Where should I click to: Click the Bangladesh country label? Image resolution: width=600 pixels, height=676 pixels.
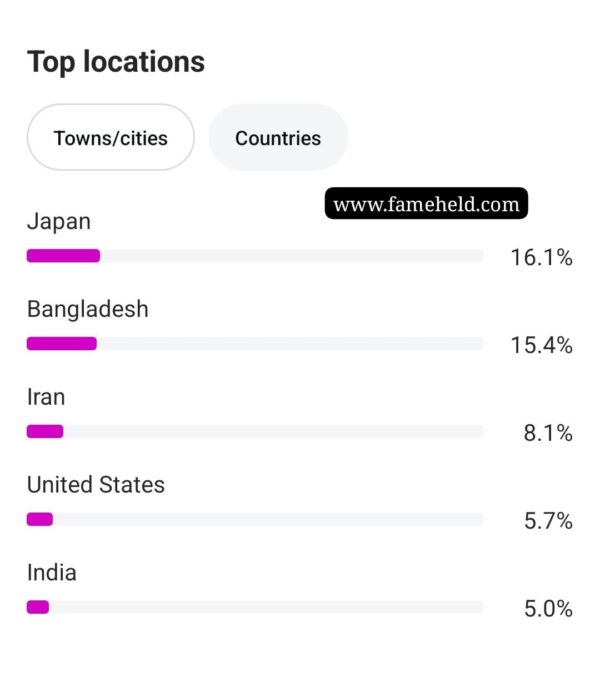[87, 309]
